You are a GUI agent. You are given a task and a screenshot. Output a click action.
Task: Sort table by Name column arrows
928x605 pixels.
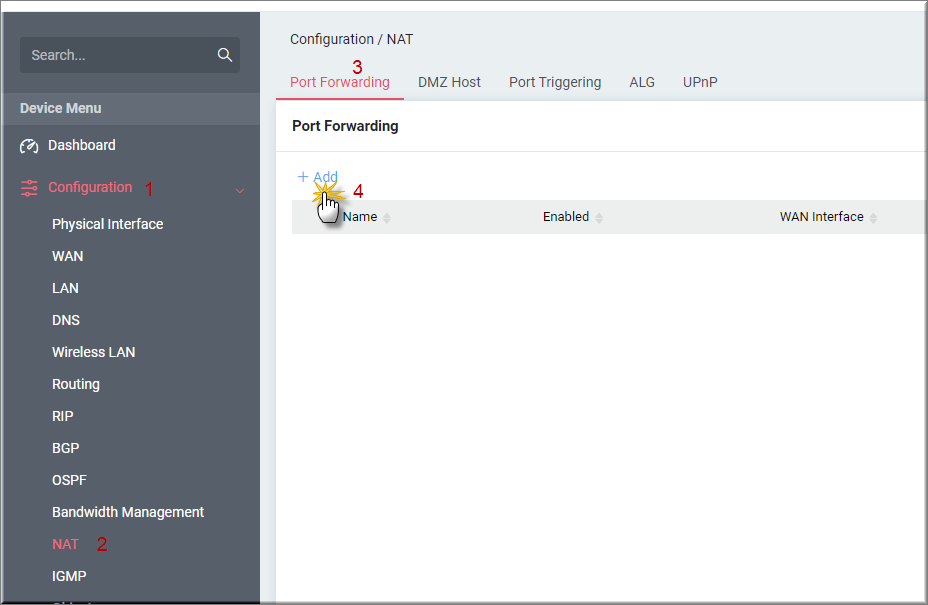click(x=386, y=218)
